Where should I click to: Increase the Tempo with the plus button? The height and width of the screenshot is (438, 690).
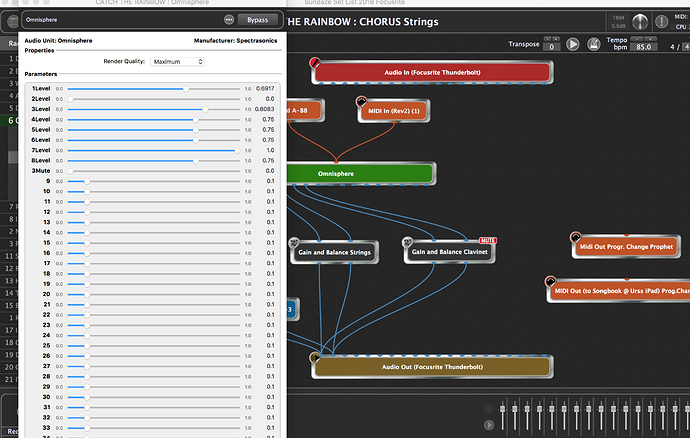click(650, 38)
